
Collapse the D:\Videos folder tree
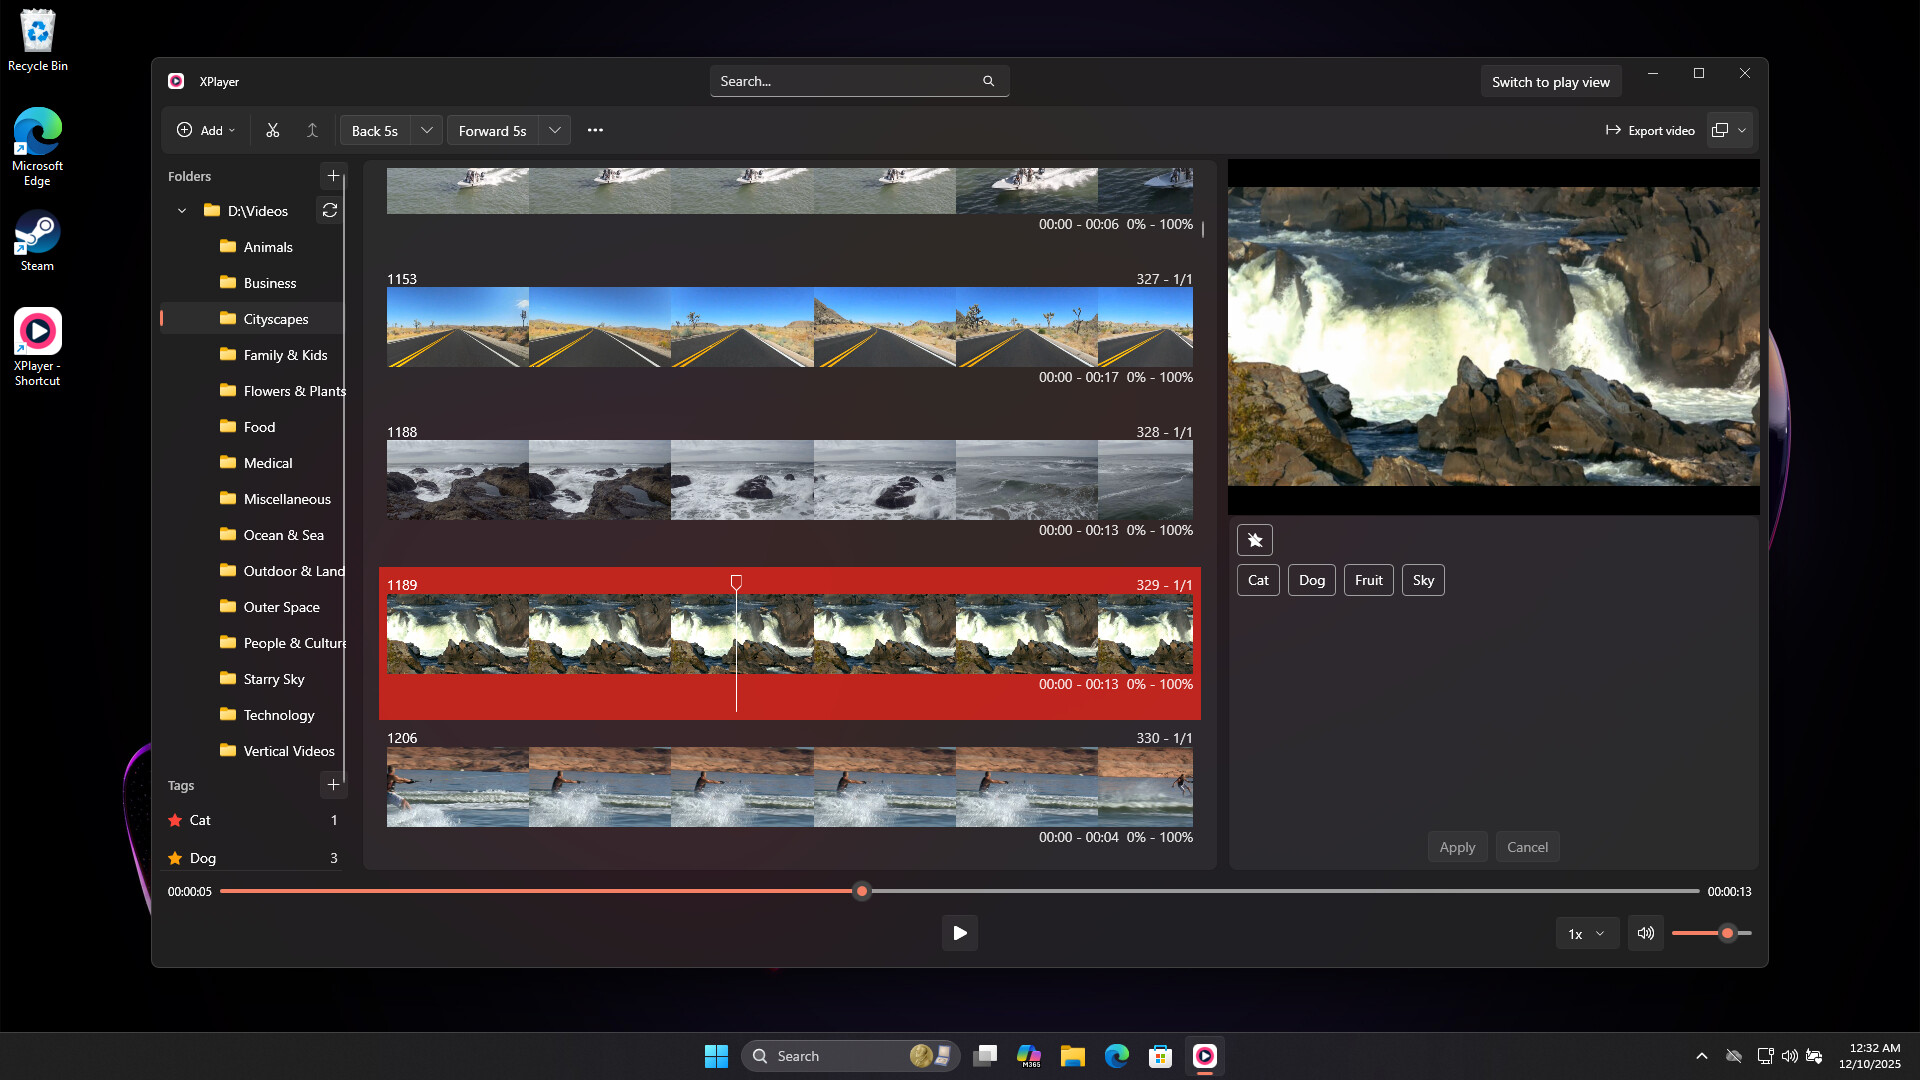point(182,210)
